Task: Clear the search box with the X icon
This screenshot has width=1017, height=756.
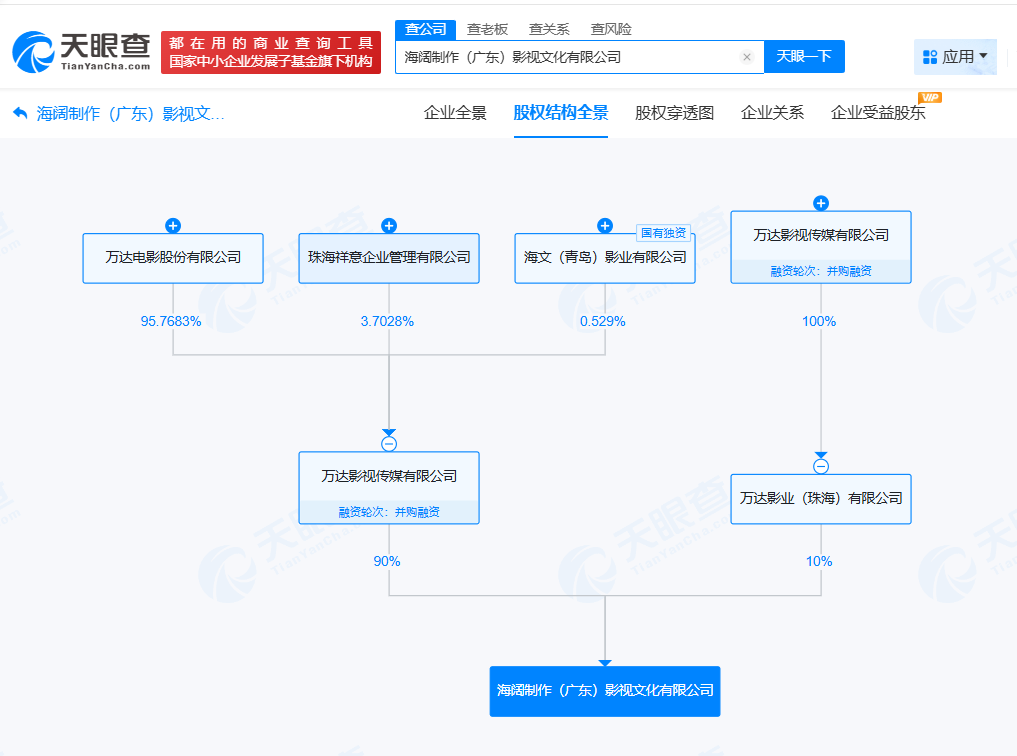Action: tap(747, 57)
